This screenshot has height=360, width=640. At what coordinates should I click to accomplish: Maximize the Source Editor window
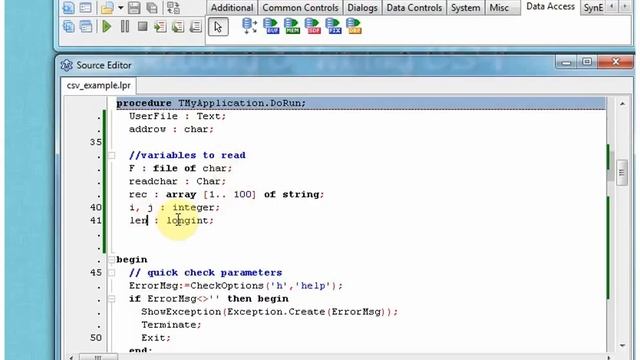[587, 62]
